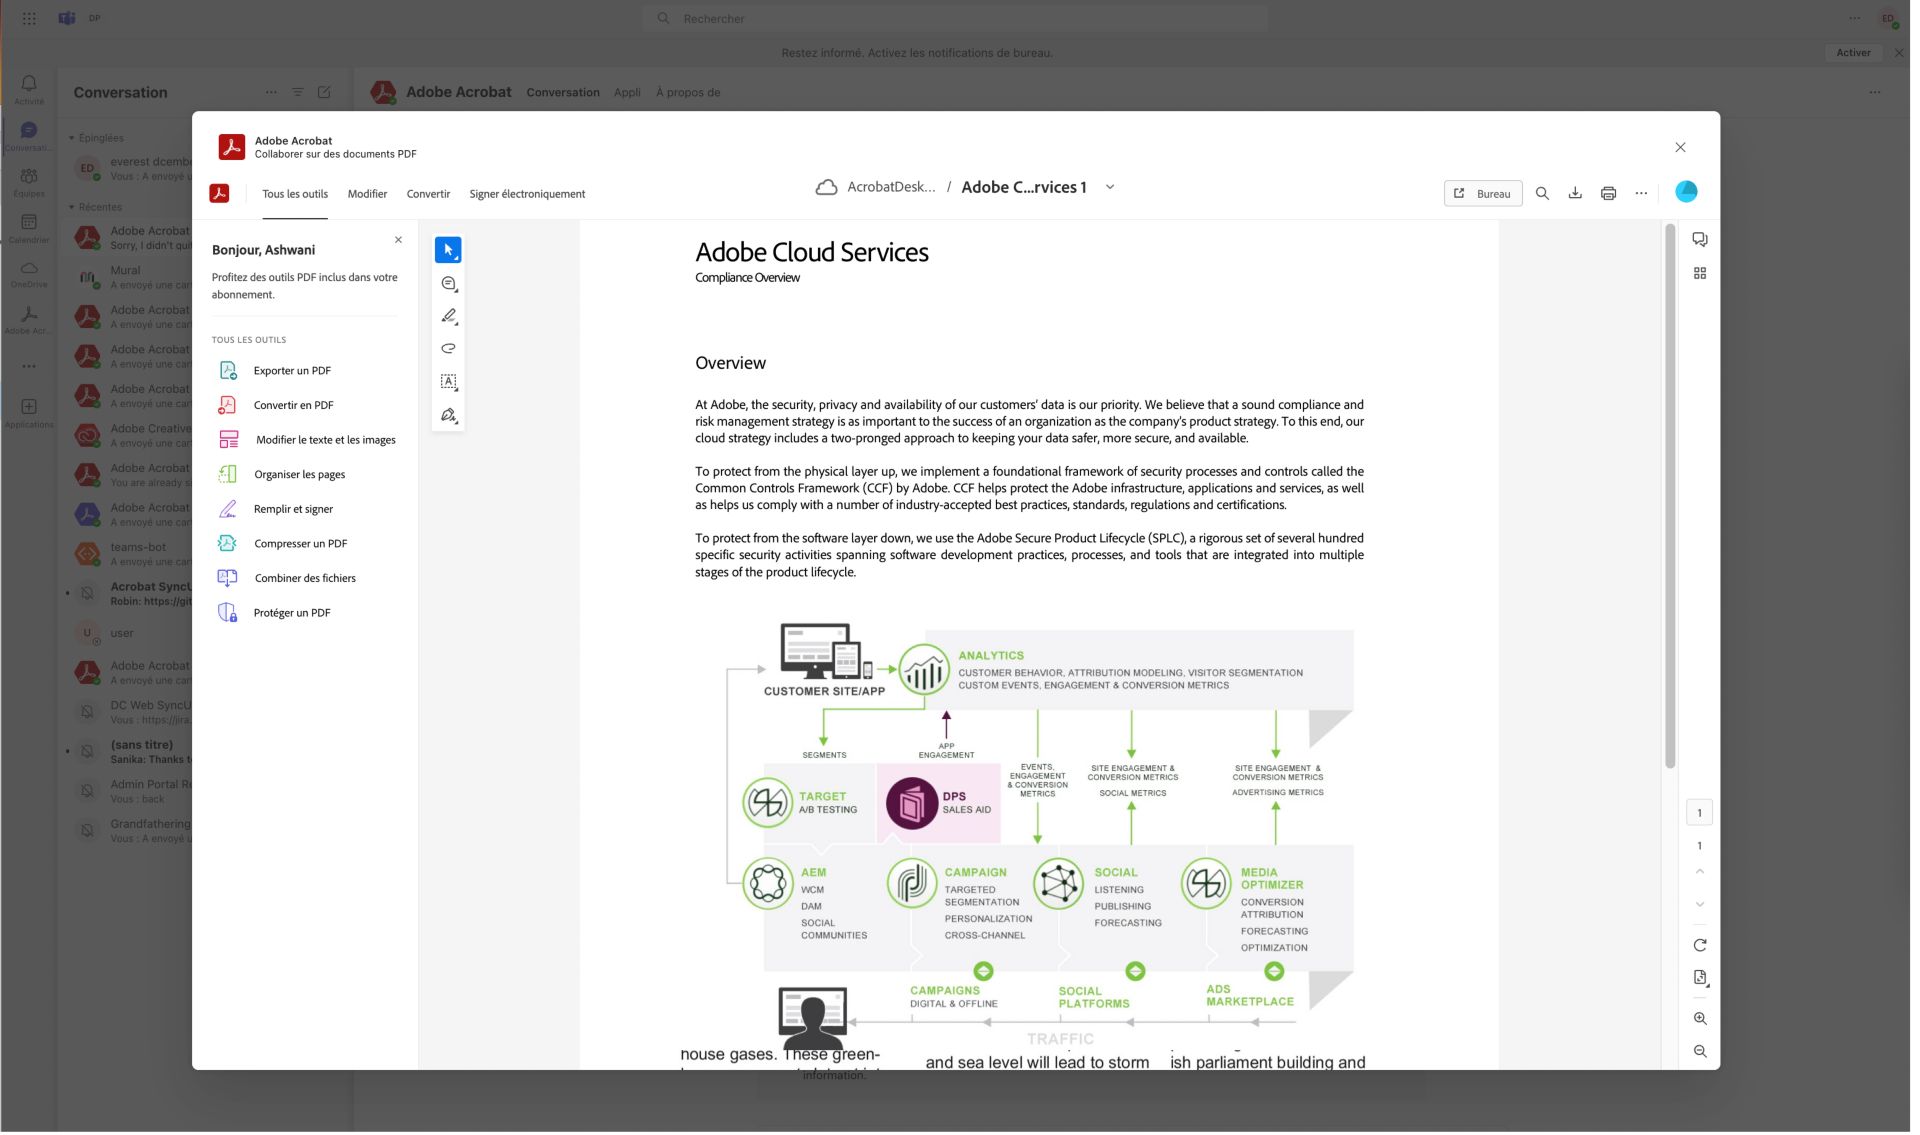Print the document
Image resolution: width=1920 pixels, height=1135 pixels.
pos(1608,194)
